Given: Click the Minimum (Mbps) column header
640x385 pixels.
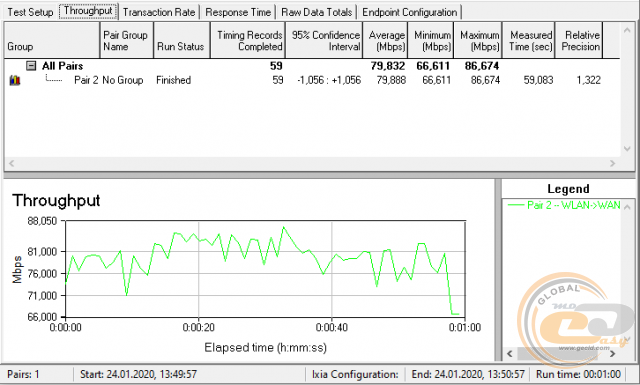Looking at the screenshot, I should (x=431, y=40).
